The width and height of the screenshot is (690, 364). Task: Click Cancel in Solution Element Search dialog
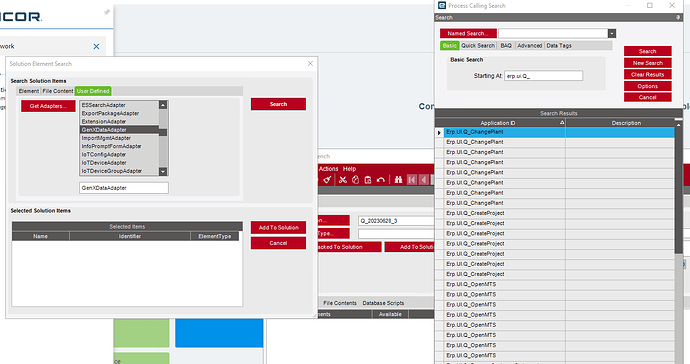tap(278, 243)
